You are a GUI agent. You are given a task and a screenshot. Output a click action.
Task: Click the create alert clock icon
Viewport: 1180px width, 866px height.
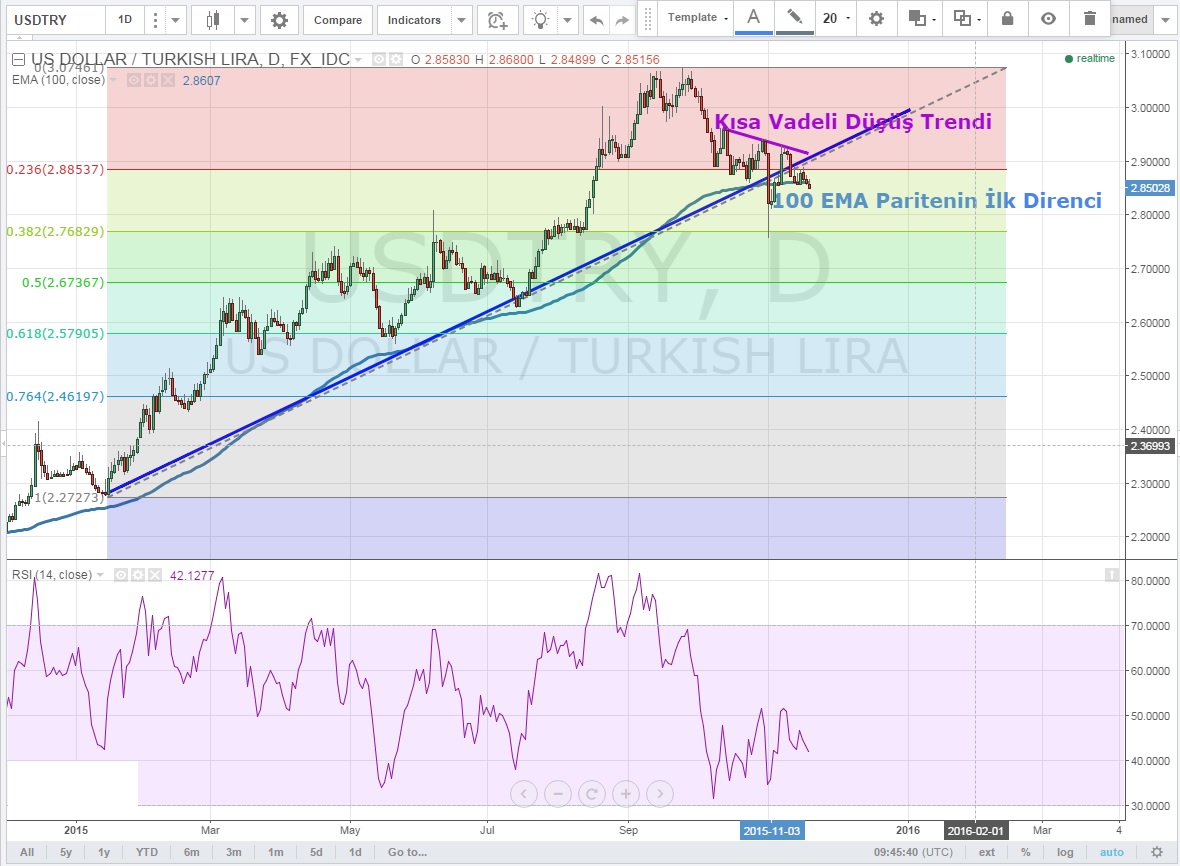coord(495,19)
